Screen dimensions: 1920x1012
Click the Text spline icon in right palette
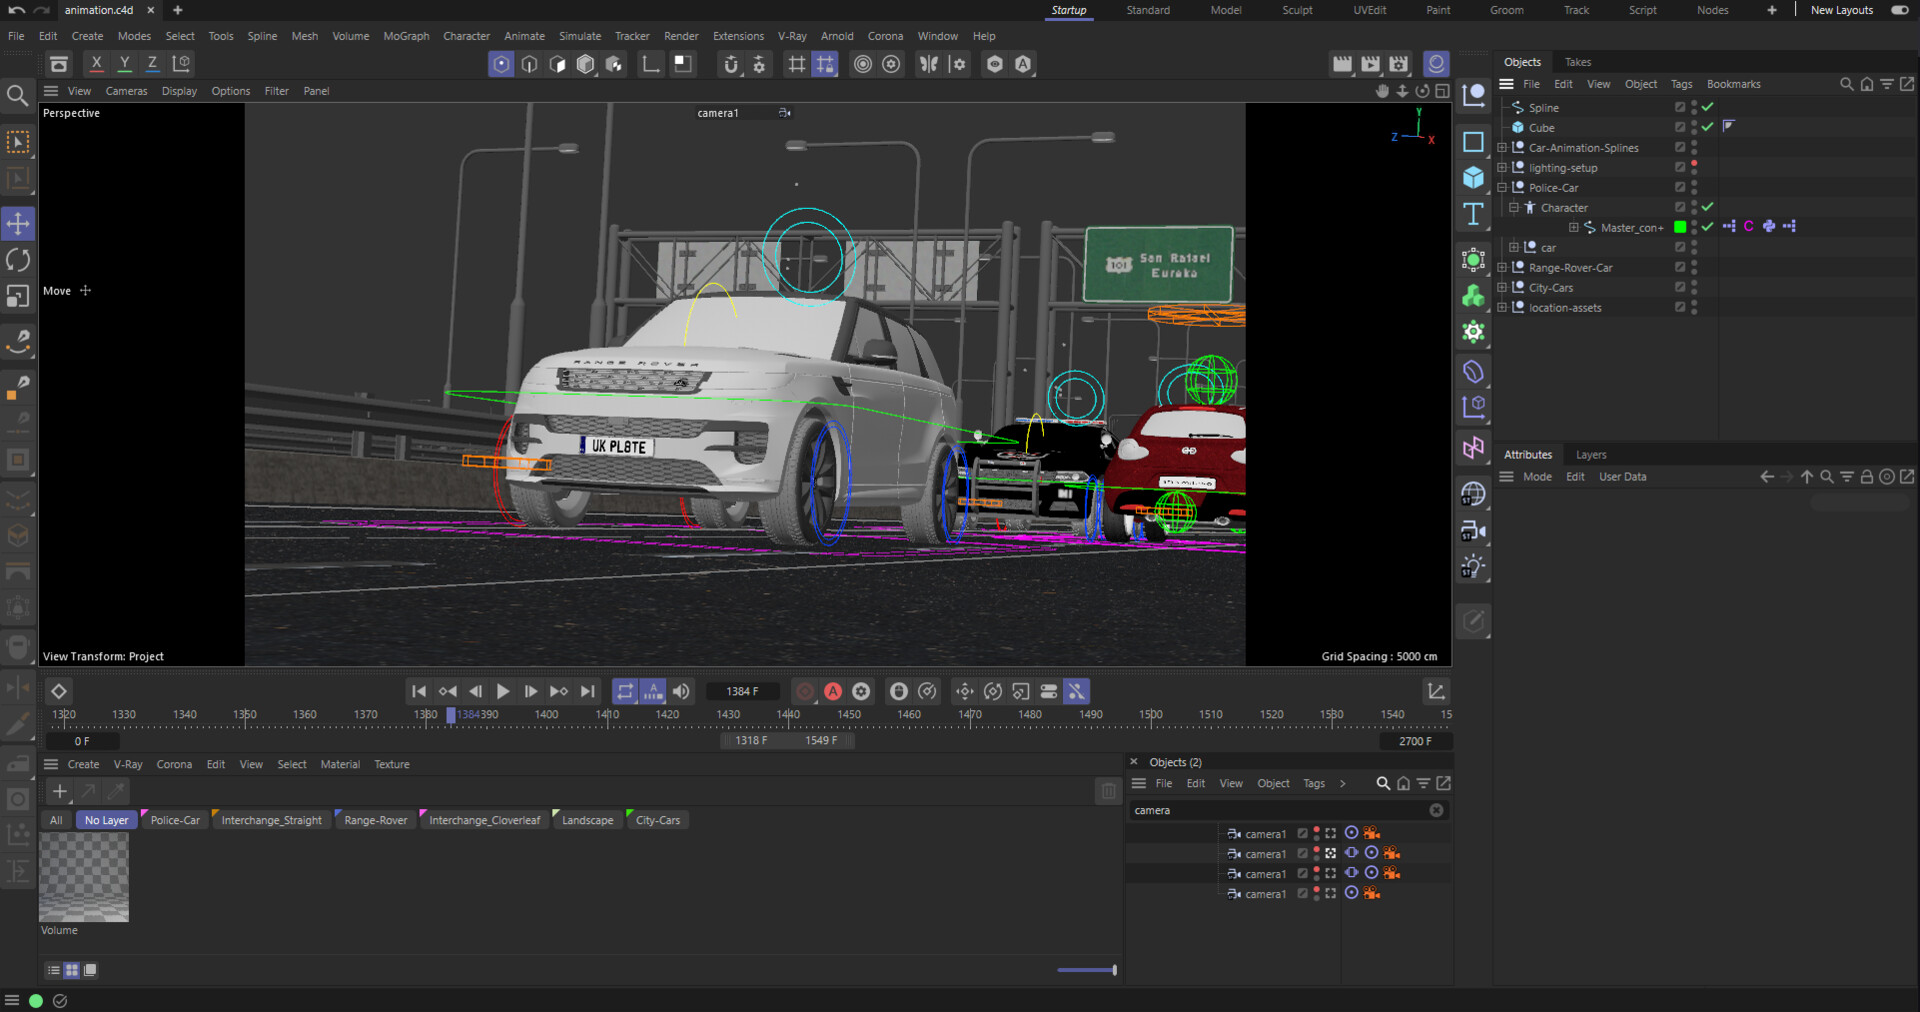click(x=1473, y=214)
